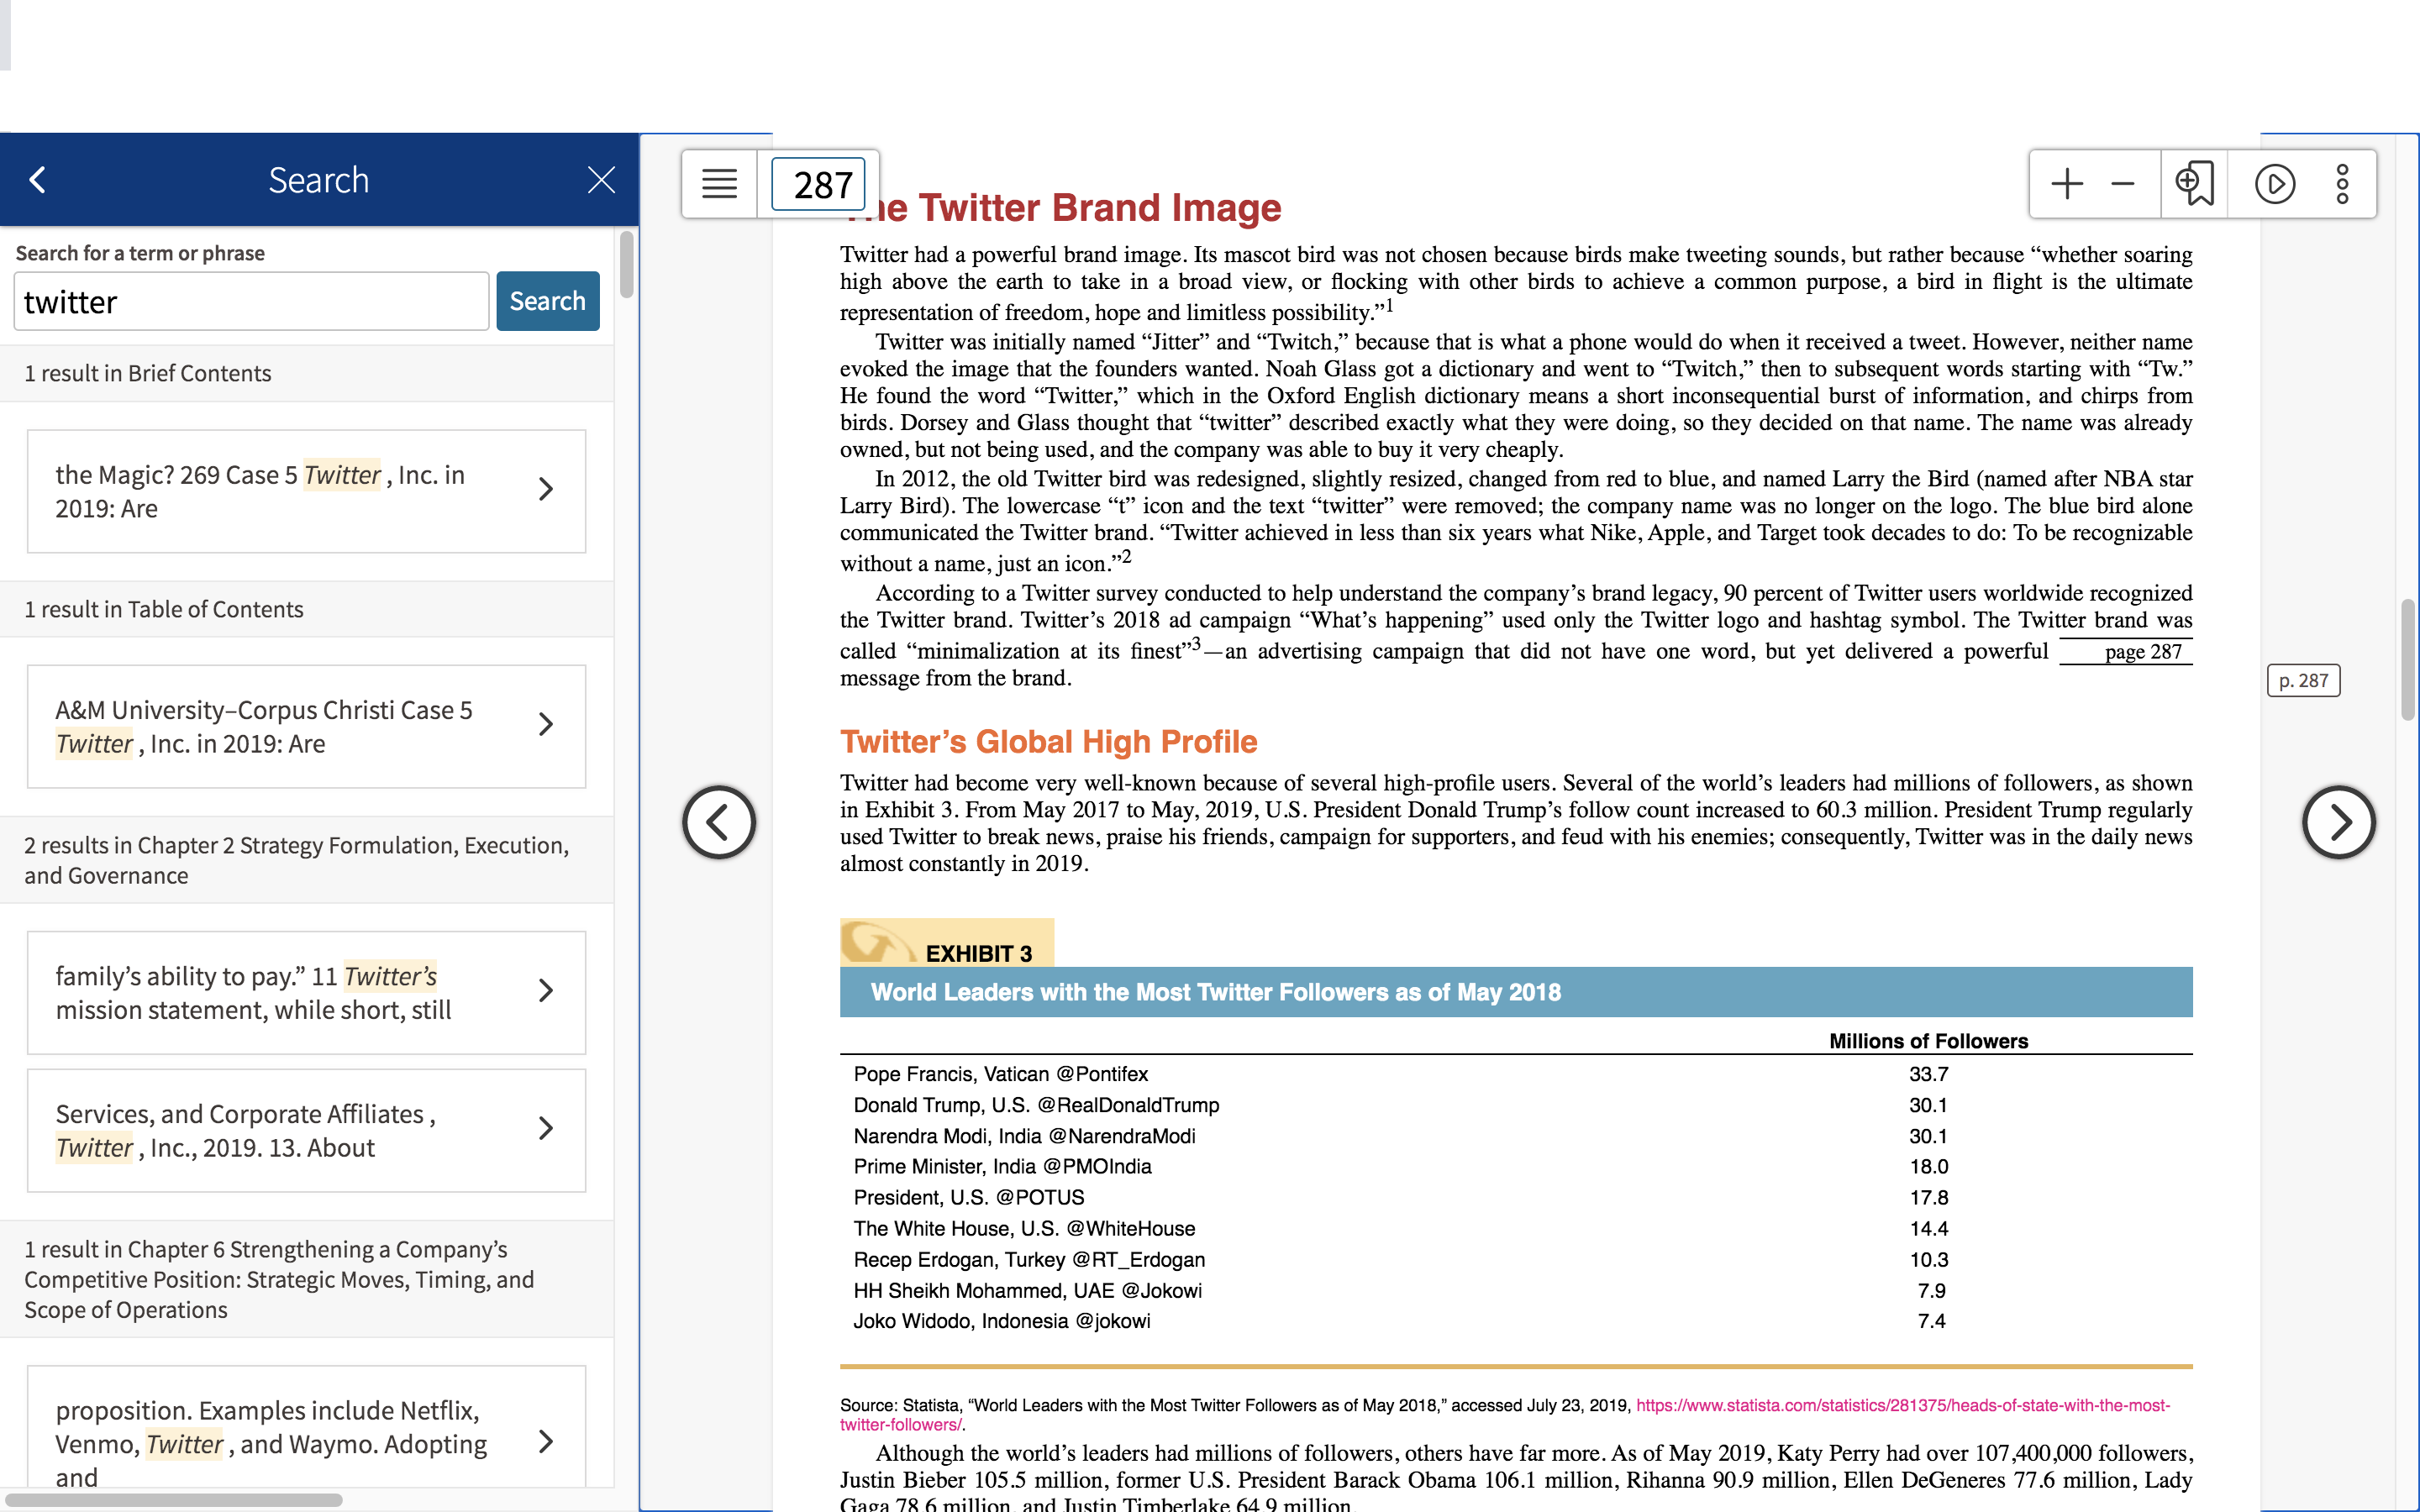The image size is (2420, 1512).
Task: Start read-aloud playback
Action: coord(2275,184)
